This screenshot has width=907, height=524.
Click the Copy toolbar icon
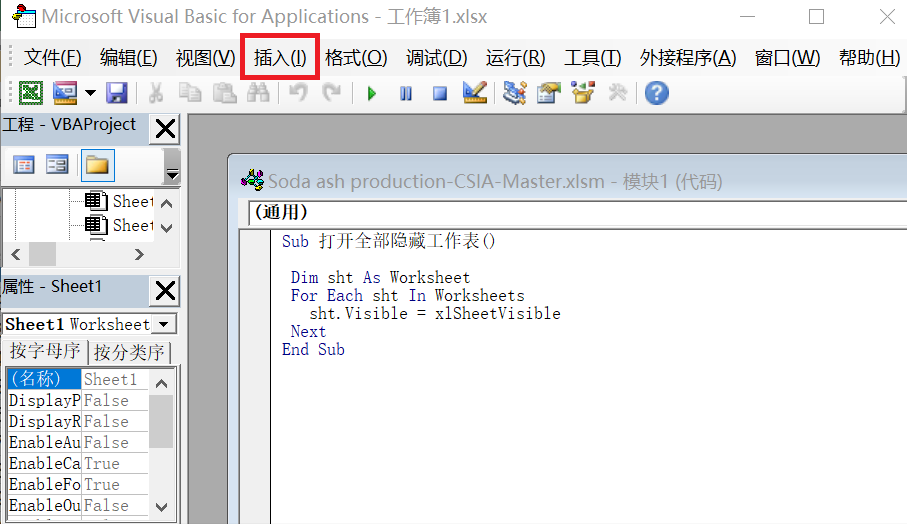click(x=190, y=93)
